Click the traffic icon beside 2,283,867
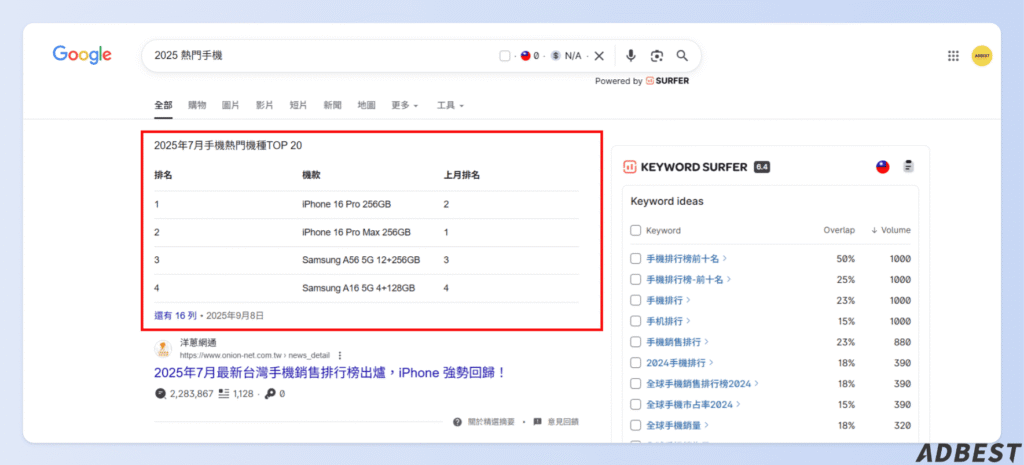Image resolution: width=1024 pixels, height=465 pixels. tap(161, 394)
